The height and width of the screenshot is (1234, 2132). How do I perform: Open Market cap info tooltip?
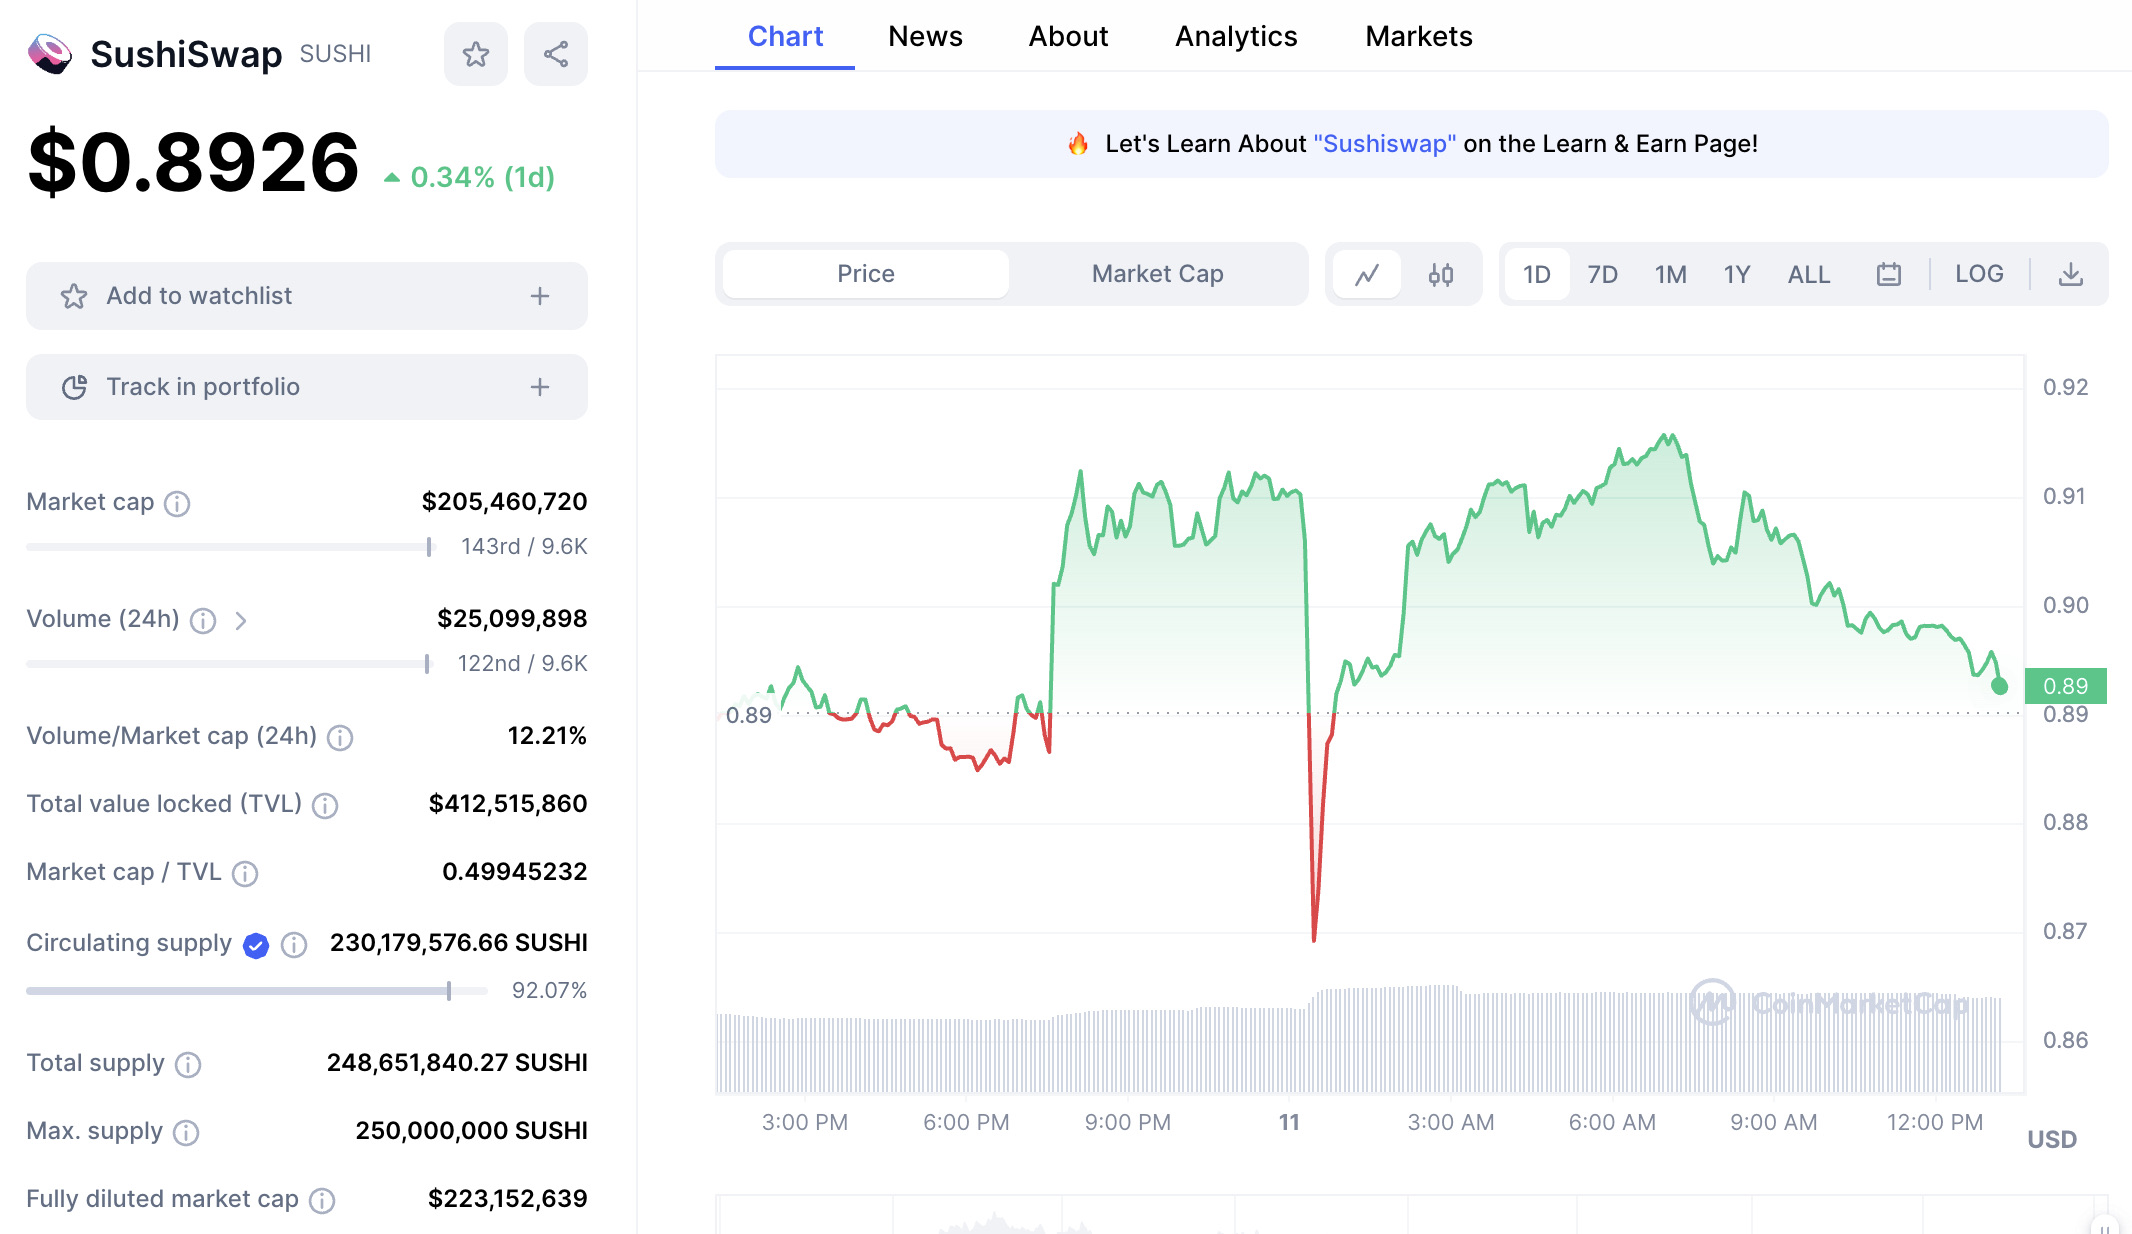coord(177,504)
